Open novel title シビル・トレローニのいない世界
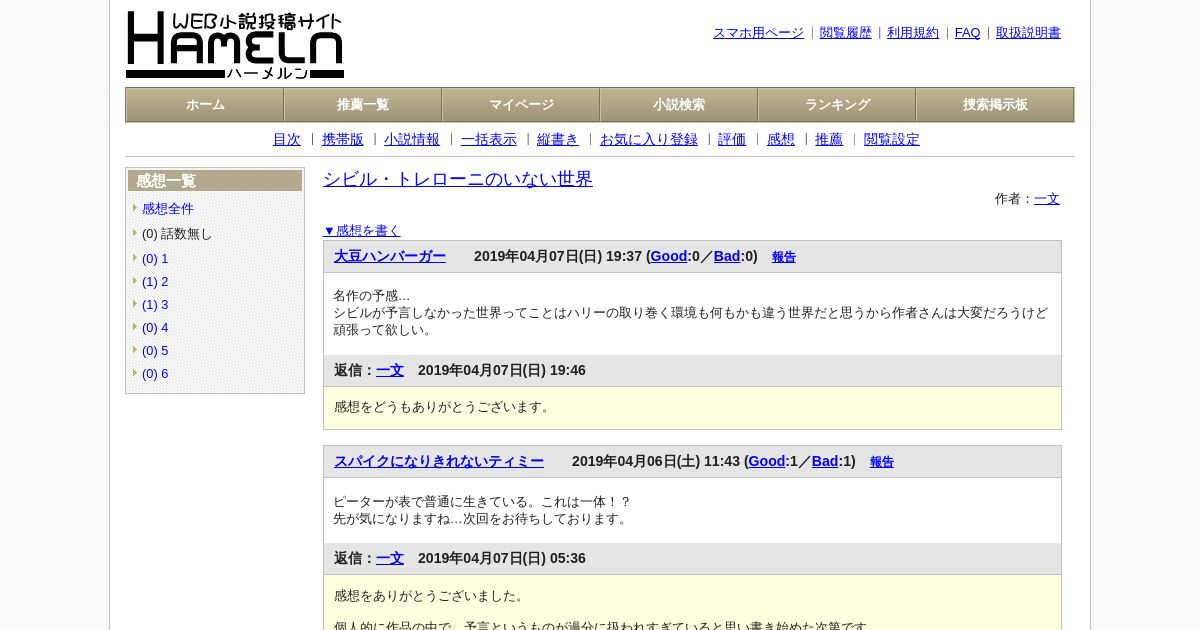 click(x=458, y=179)
